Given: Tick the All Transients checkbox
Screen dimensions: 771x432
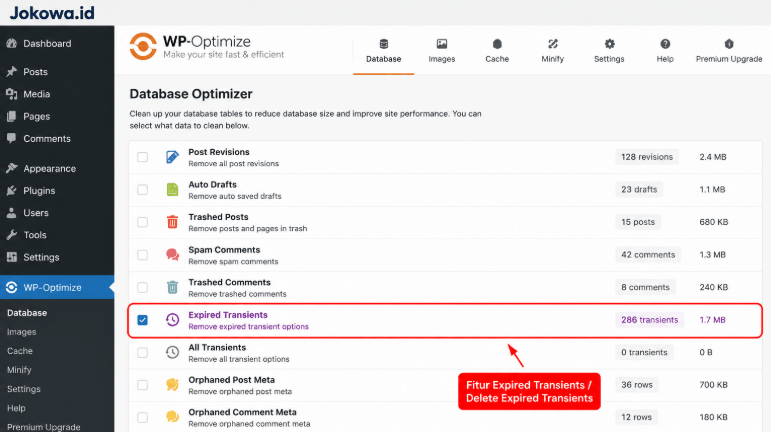Looking at the screenshot, I should (143, 352).
